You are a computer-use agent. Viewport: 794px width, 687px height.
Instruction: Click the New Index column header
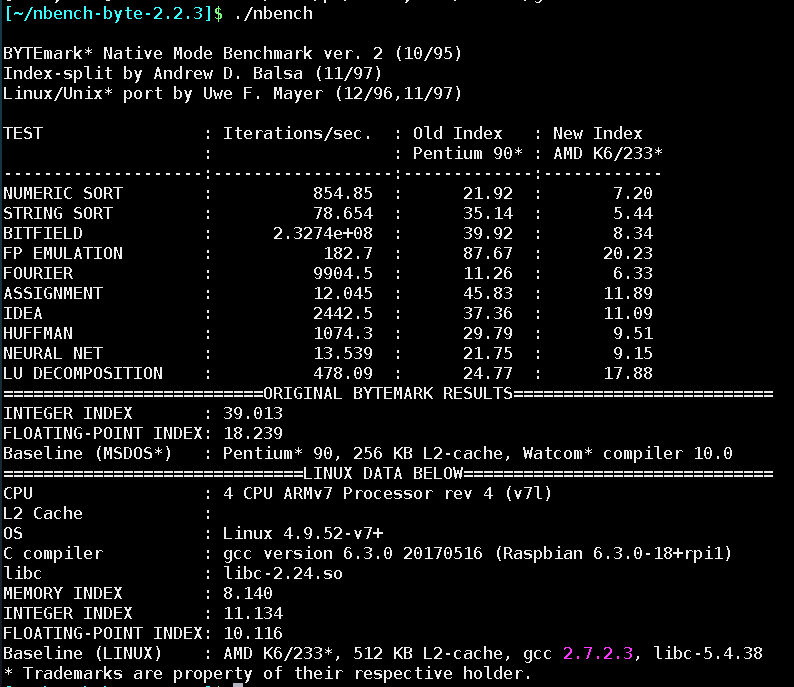[x=598, y=134]
